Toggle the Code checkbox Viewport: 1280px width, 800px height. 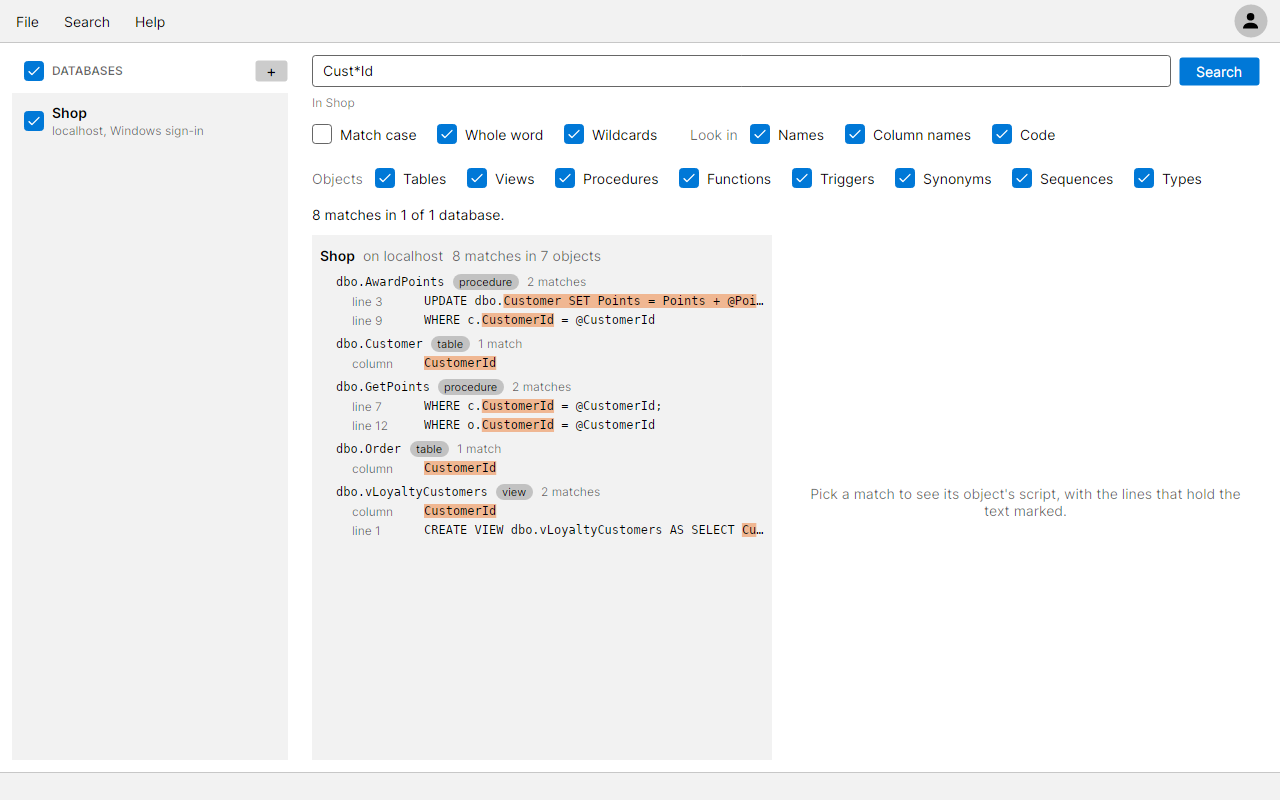coord(1002,134)
